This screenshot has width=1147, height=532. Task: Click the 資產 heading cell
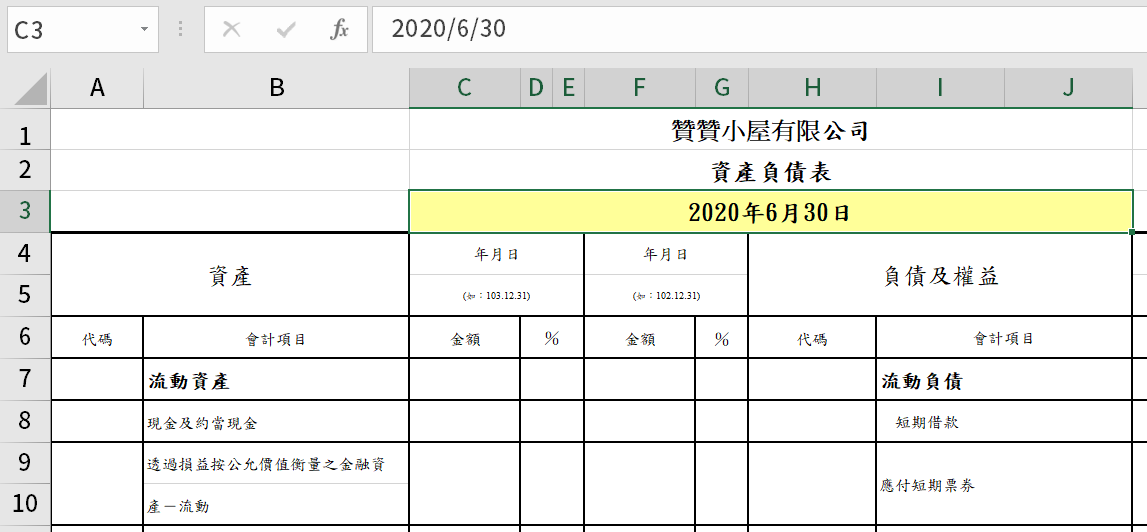[x=230, y=275]
